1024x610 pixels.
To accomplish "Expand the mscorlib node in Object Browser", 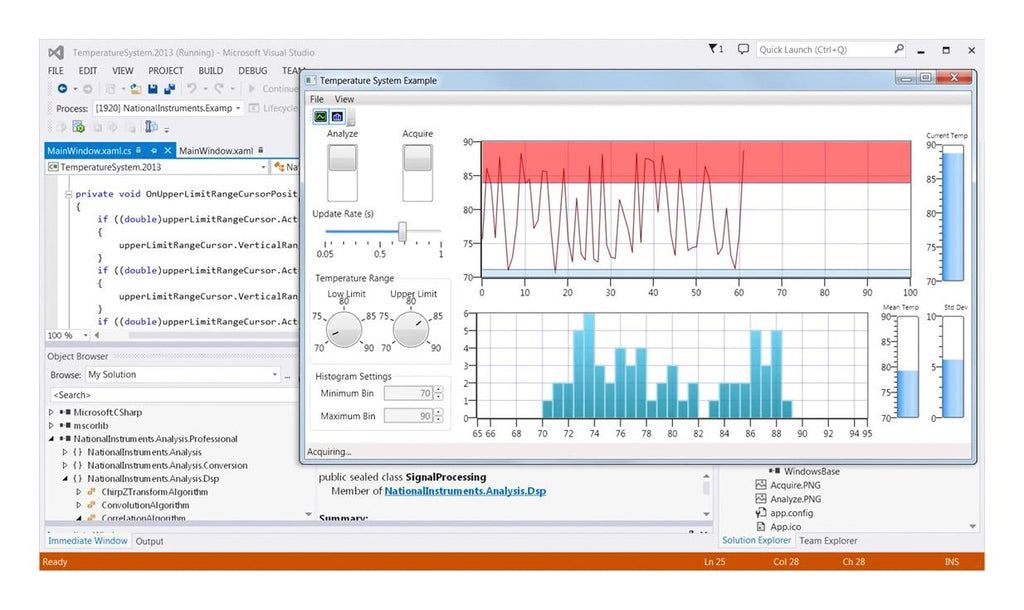I will [51, 426].
